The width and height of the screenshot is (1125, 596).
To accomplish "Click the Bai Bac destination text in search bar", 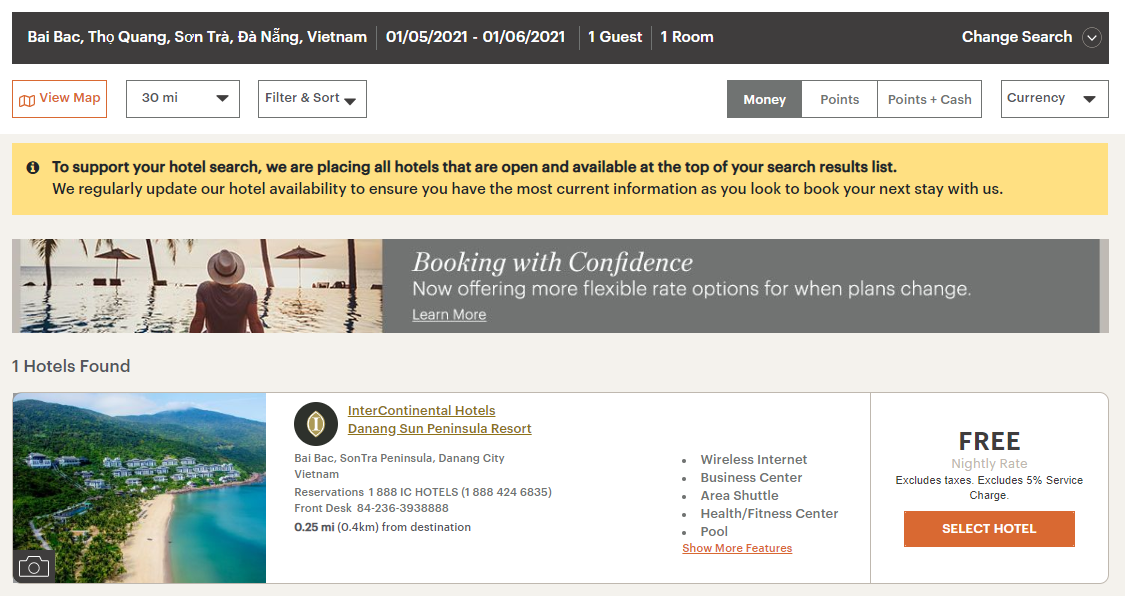I will click(197, 37).
